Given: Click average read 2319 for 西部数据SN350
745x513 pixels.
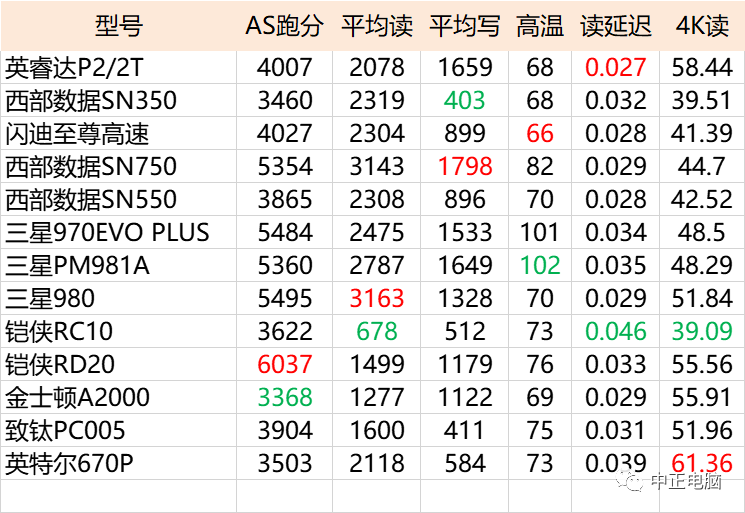Looking at the screenshot, I should [x=377, y=100].
